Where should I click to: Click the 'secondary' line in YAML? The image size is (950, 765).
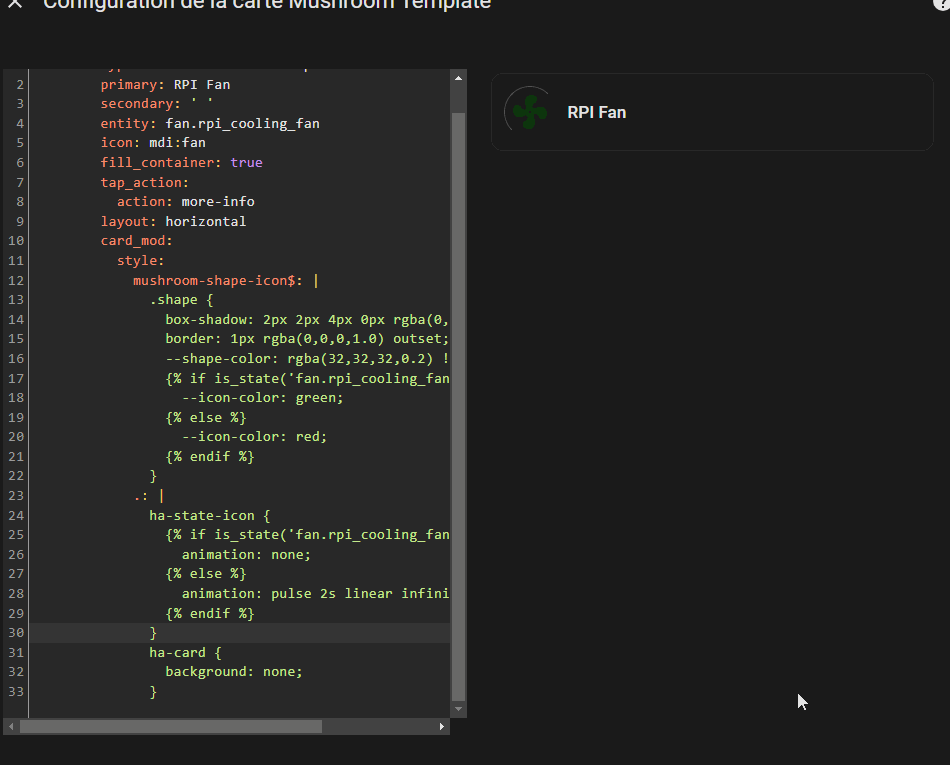[x=156, y=104]
